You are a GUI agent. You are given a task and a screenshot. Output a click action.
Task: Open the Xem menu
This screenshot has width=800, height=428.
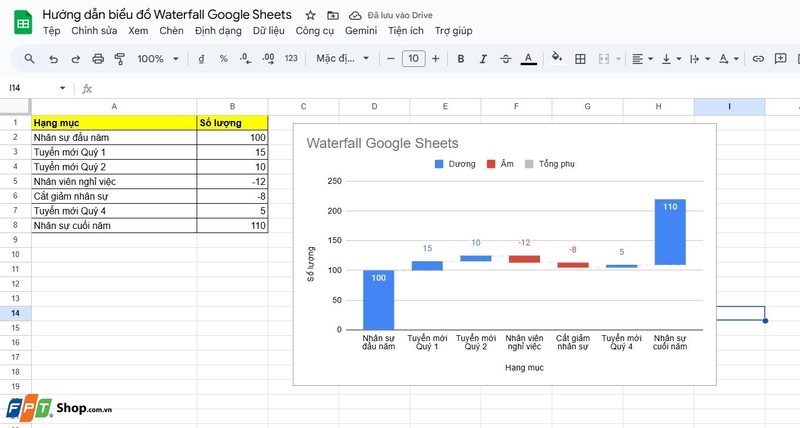pyautogui.click(x=138, y=31)
